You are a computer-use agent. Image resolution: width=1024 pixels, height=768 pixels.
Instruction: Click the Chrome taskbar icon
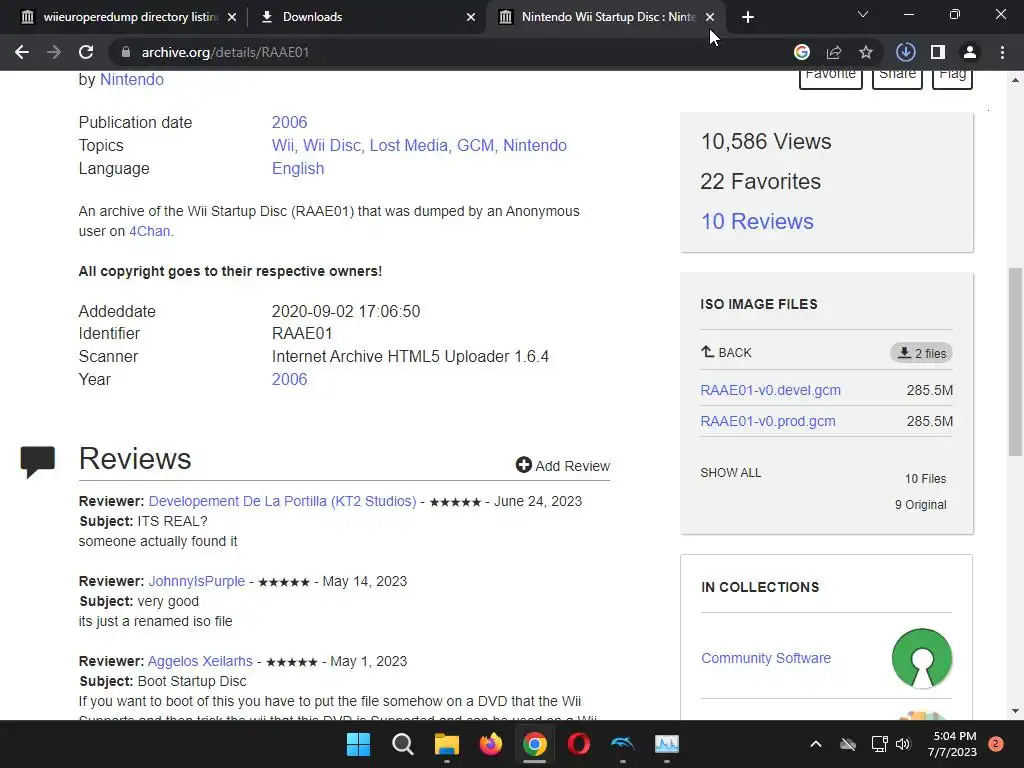[x=535, y=744]
